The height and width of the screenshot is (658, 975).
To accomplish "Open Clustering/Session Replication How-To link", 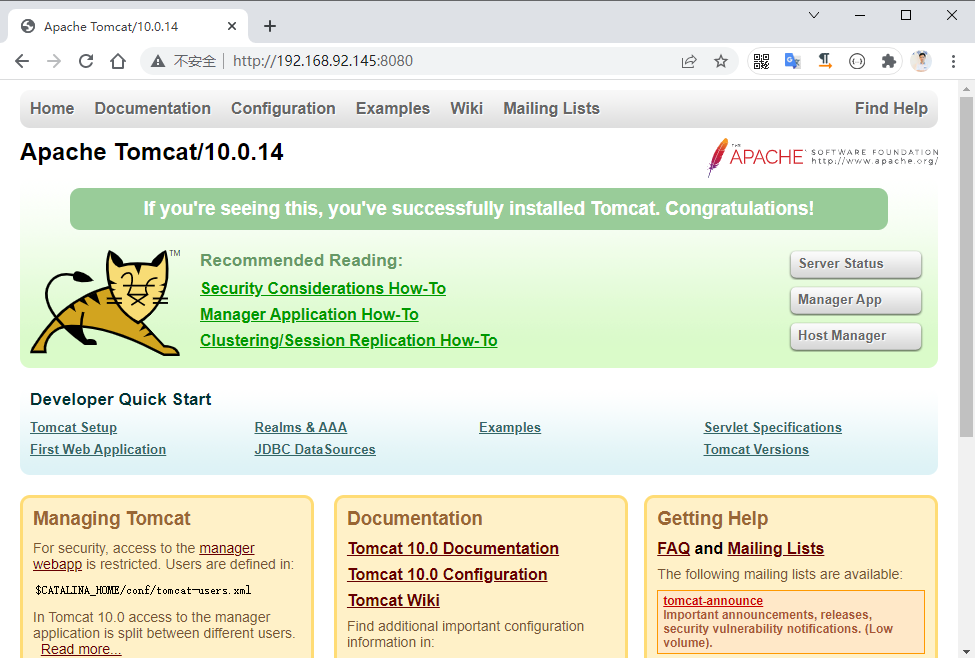I will tap(348, 341).
